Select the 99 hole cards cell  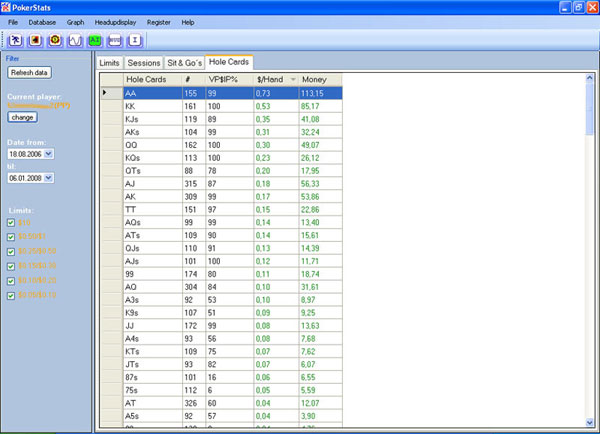tap(153, 274)
